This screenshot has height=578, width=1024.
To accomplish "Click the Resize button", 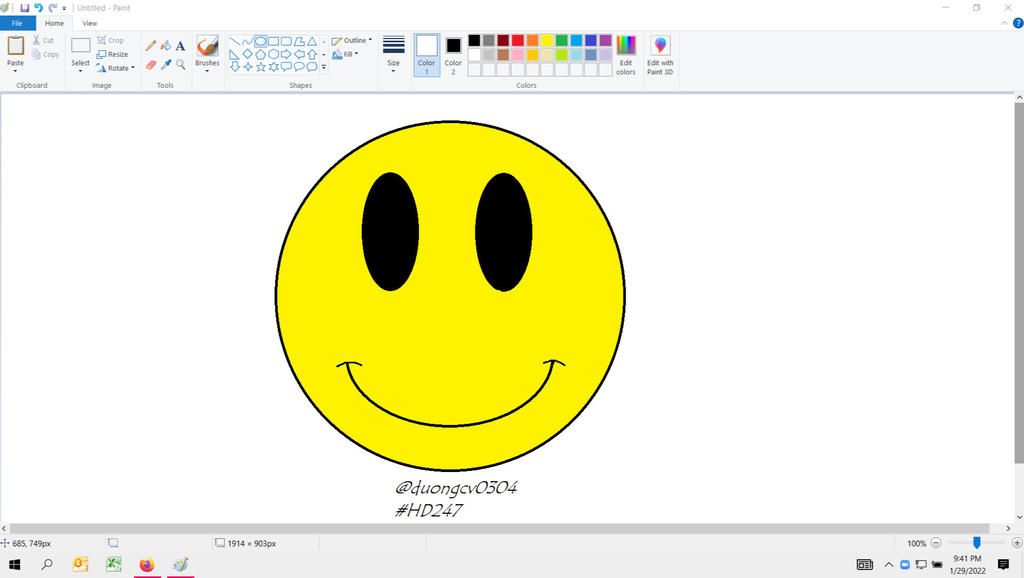I will point(112,54).
